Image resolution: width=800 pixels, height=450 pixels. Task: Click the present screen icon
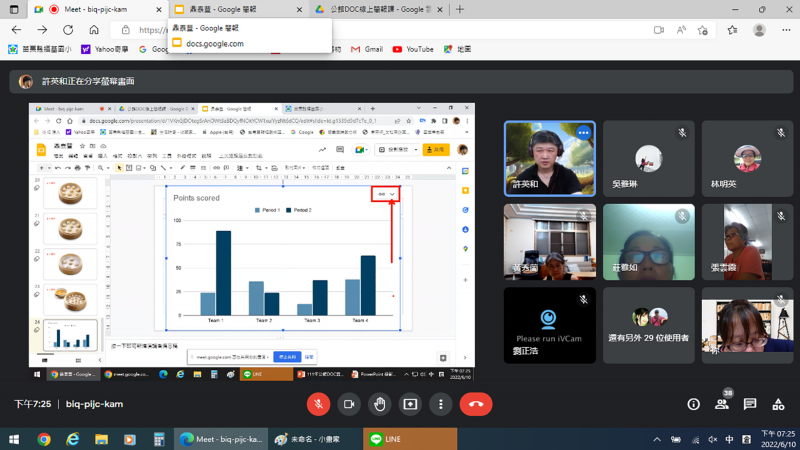coord(410,404)
